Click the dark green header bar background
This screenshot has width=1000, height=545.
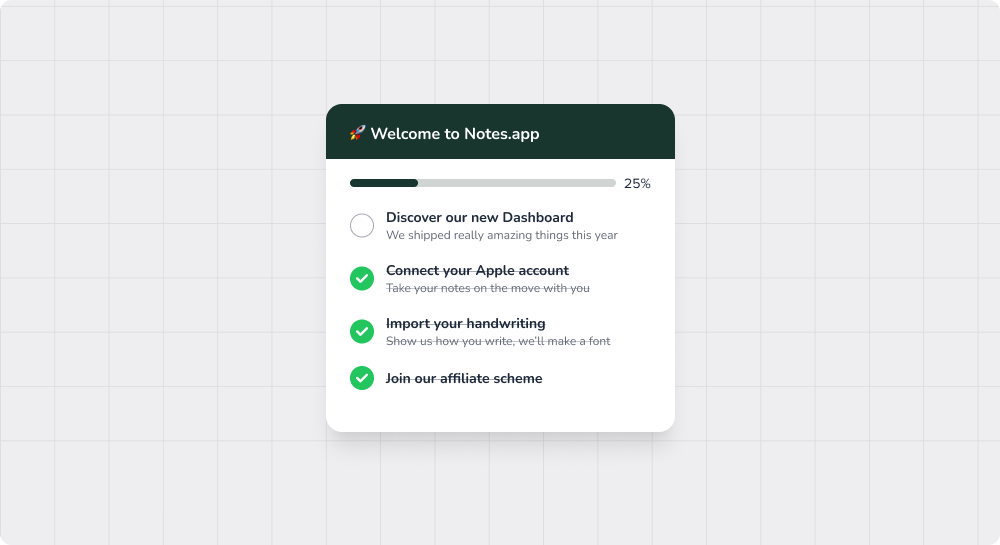coord(606,132)
